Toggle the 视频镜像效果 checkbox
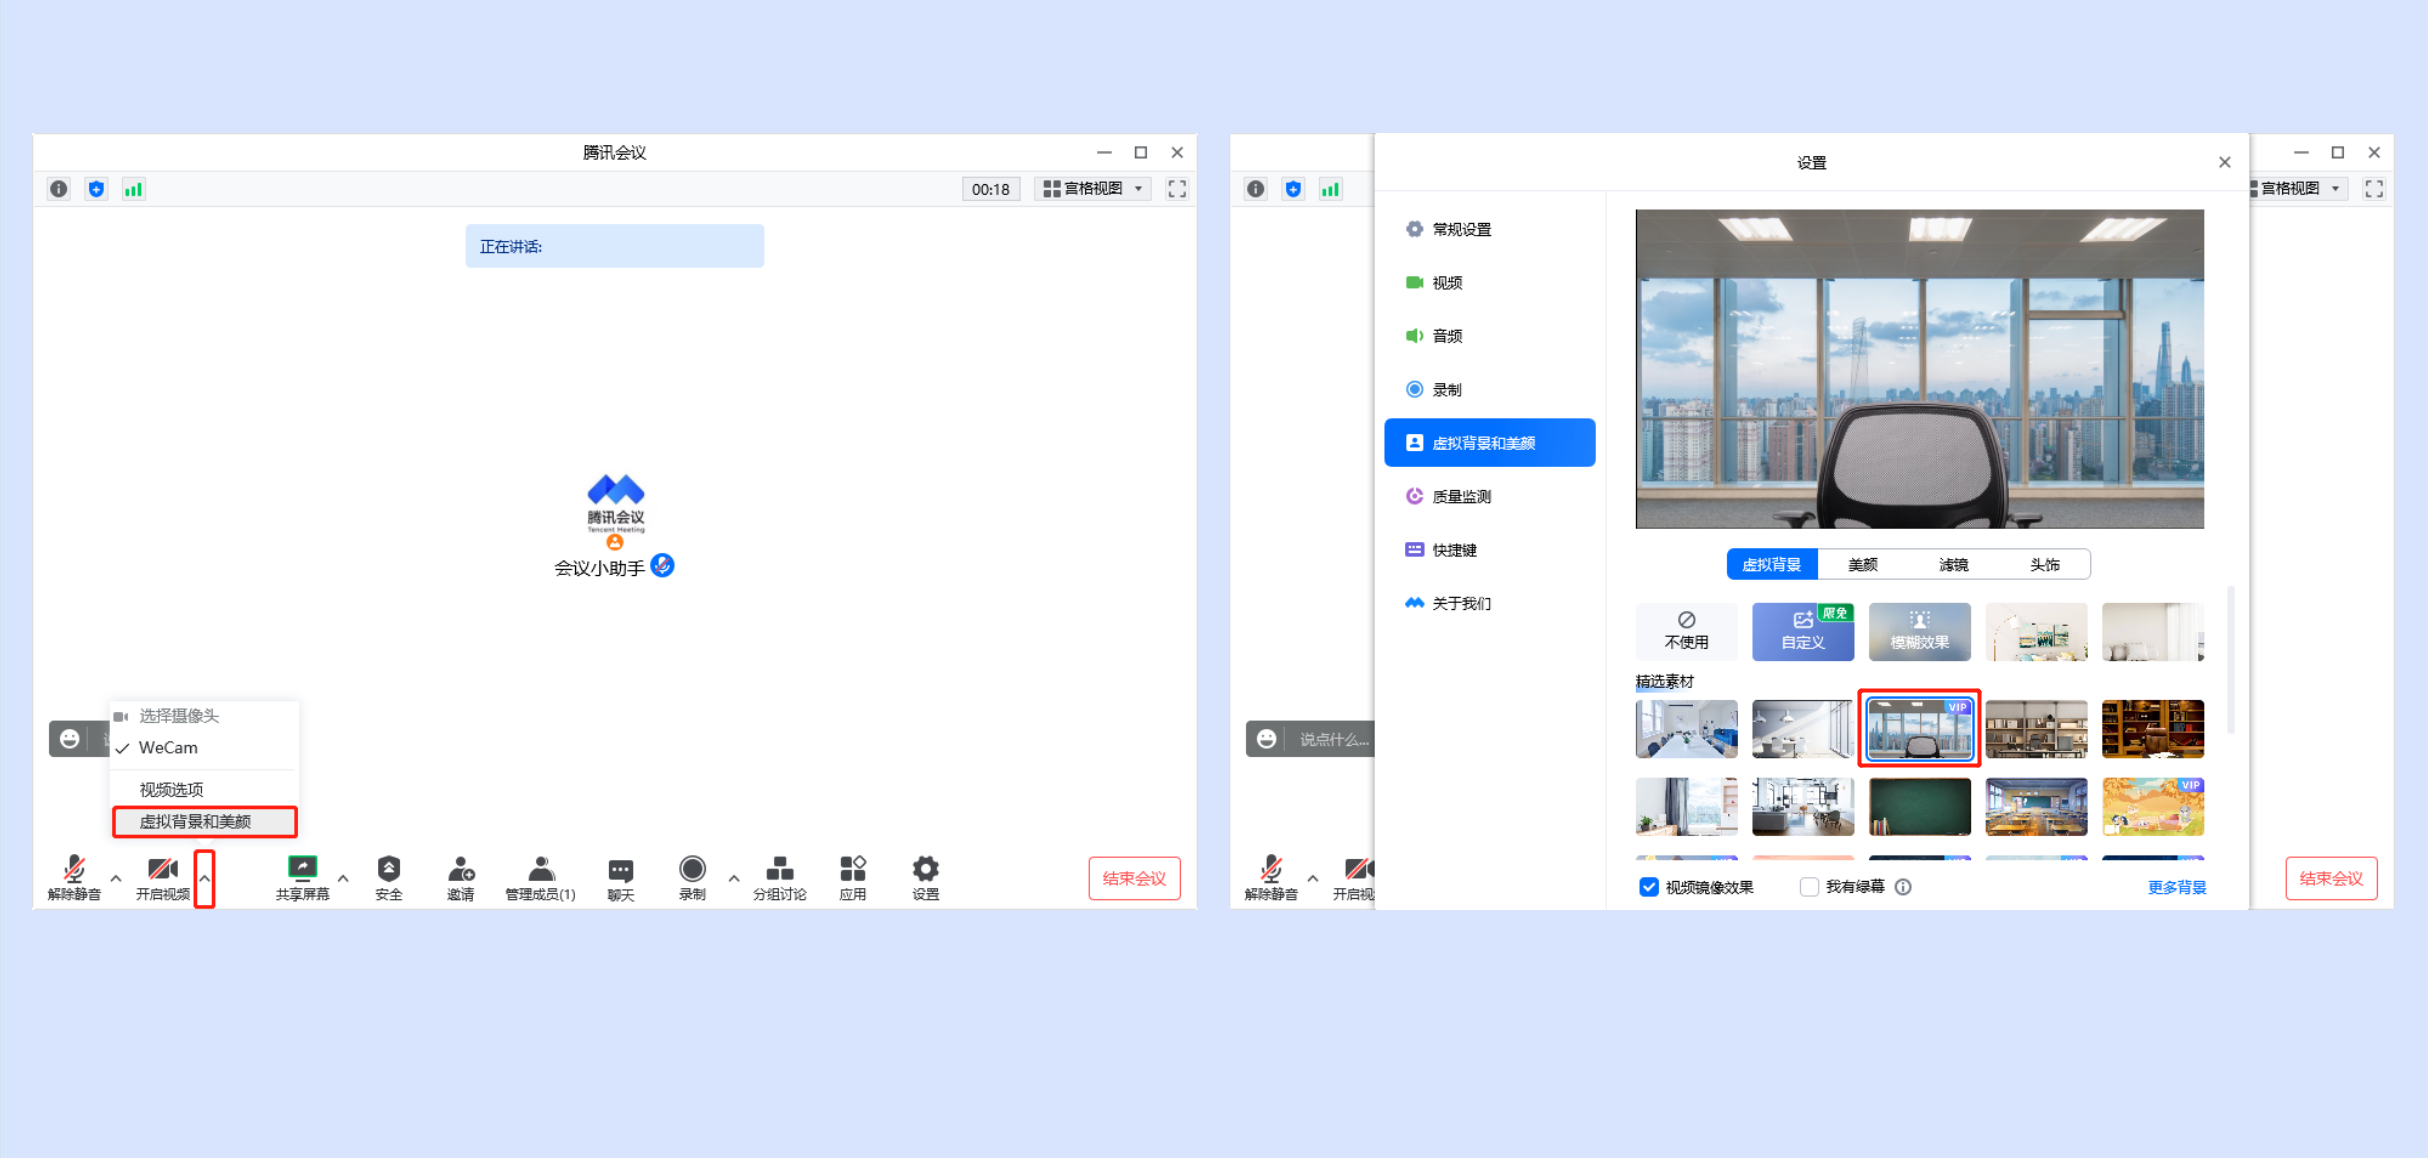The width and height of the screenshot is (2428, 1158). pos(1649,887)
